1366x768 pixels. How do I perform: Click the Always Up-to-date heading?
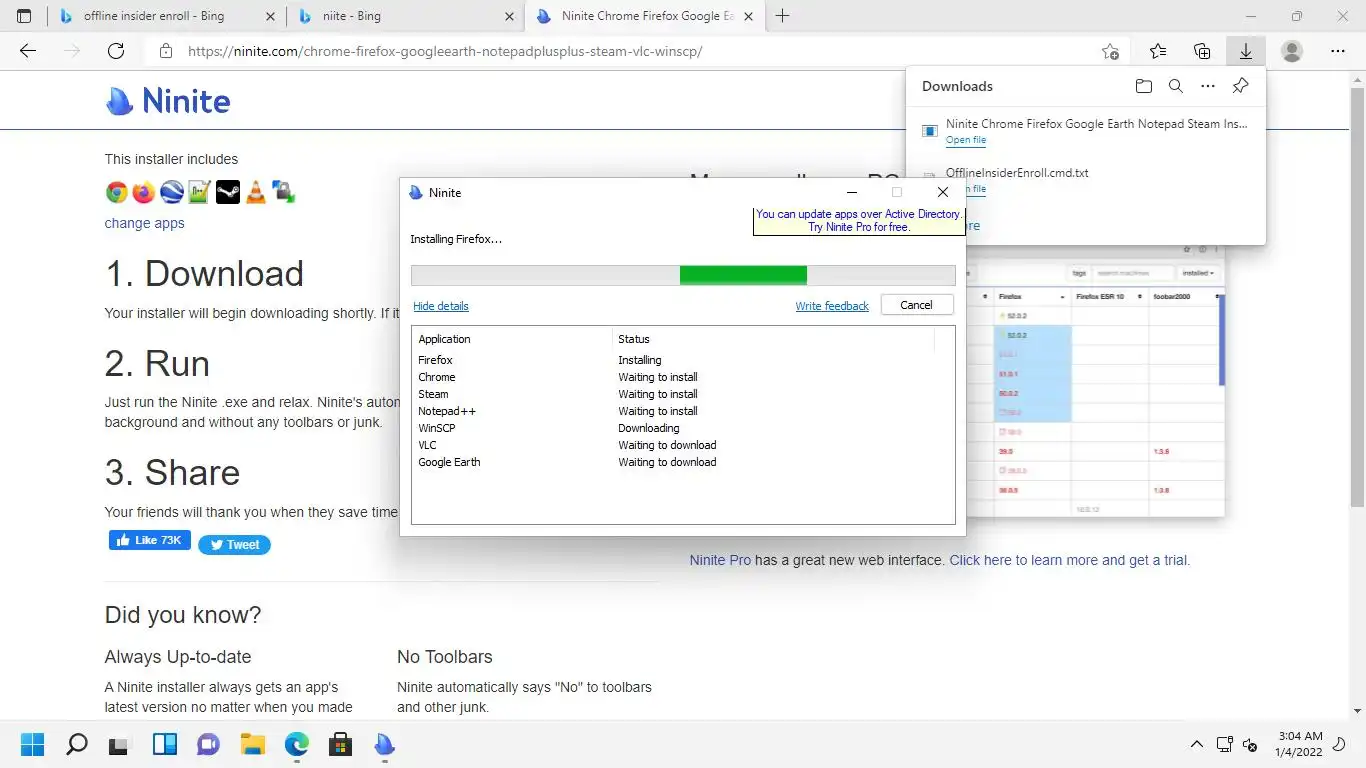pos(178,657)
